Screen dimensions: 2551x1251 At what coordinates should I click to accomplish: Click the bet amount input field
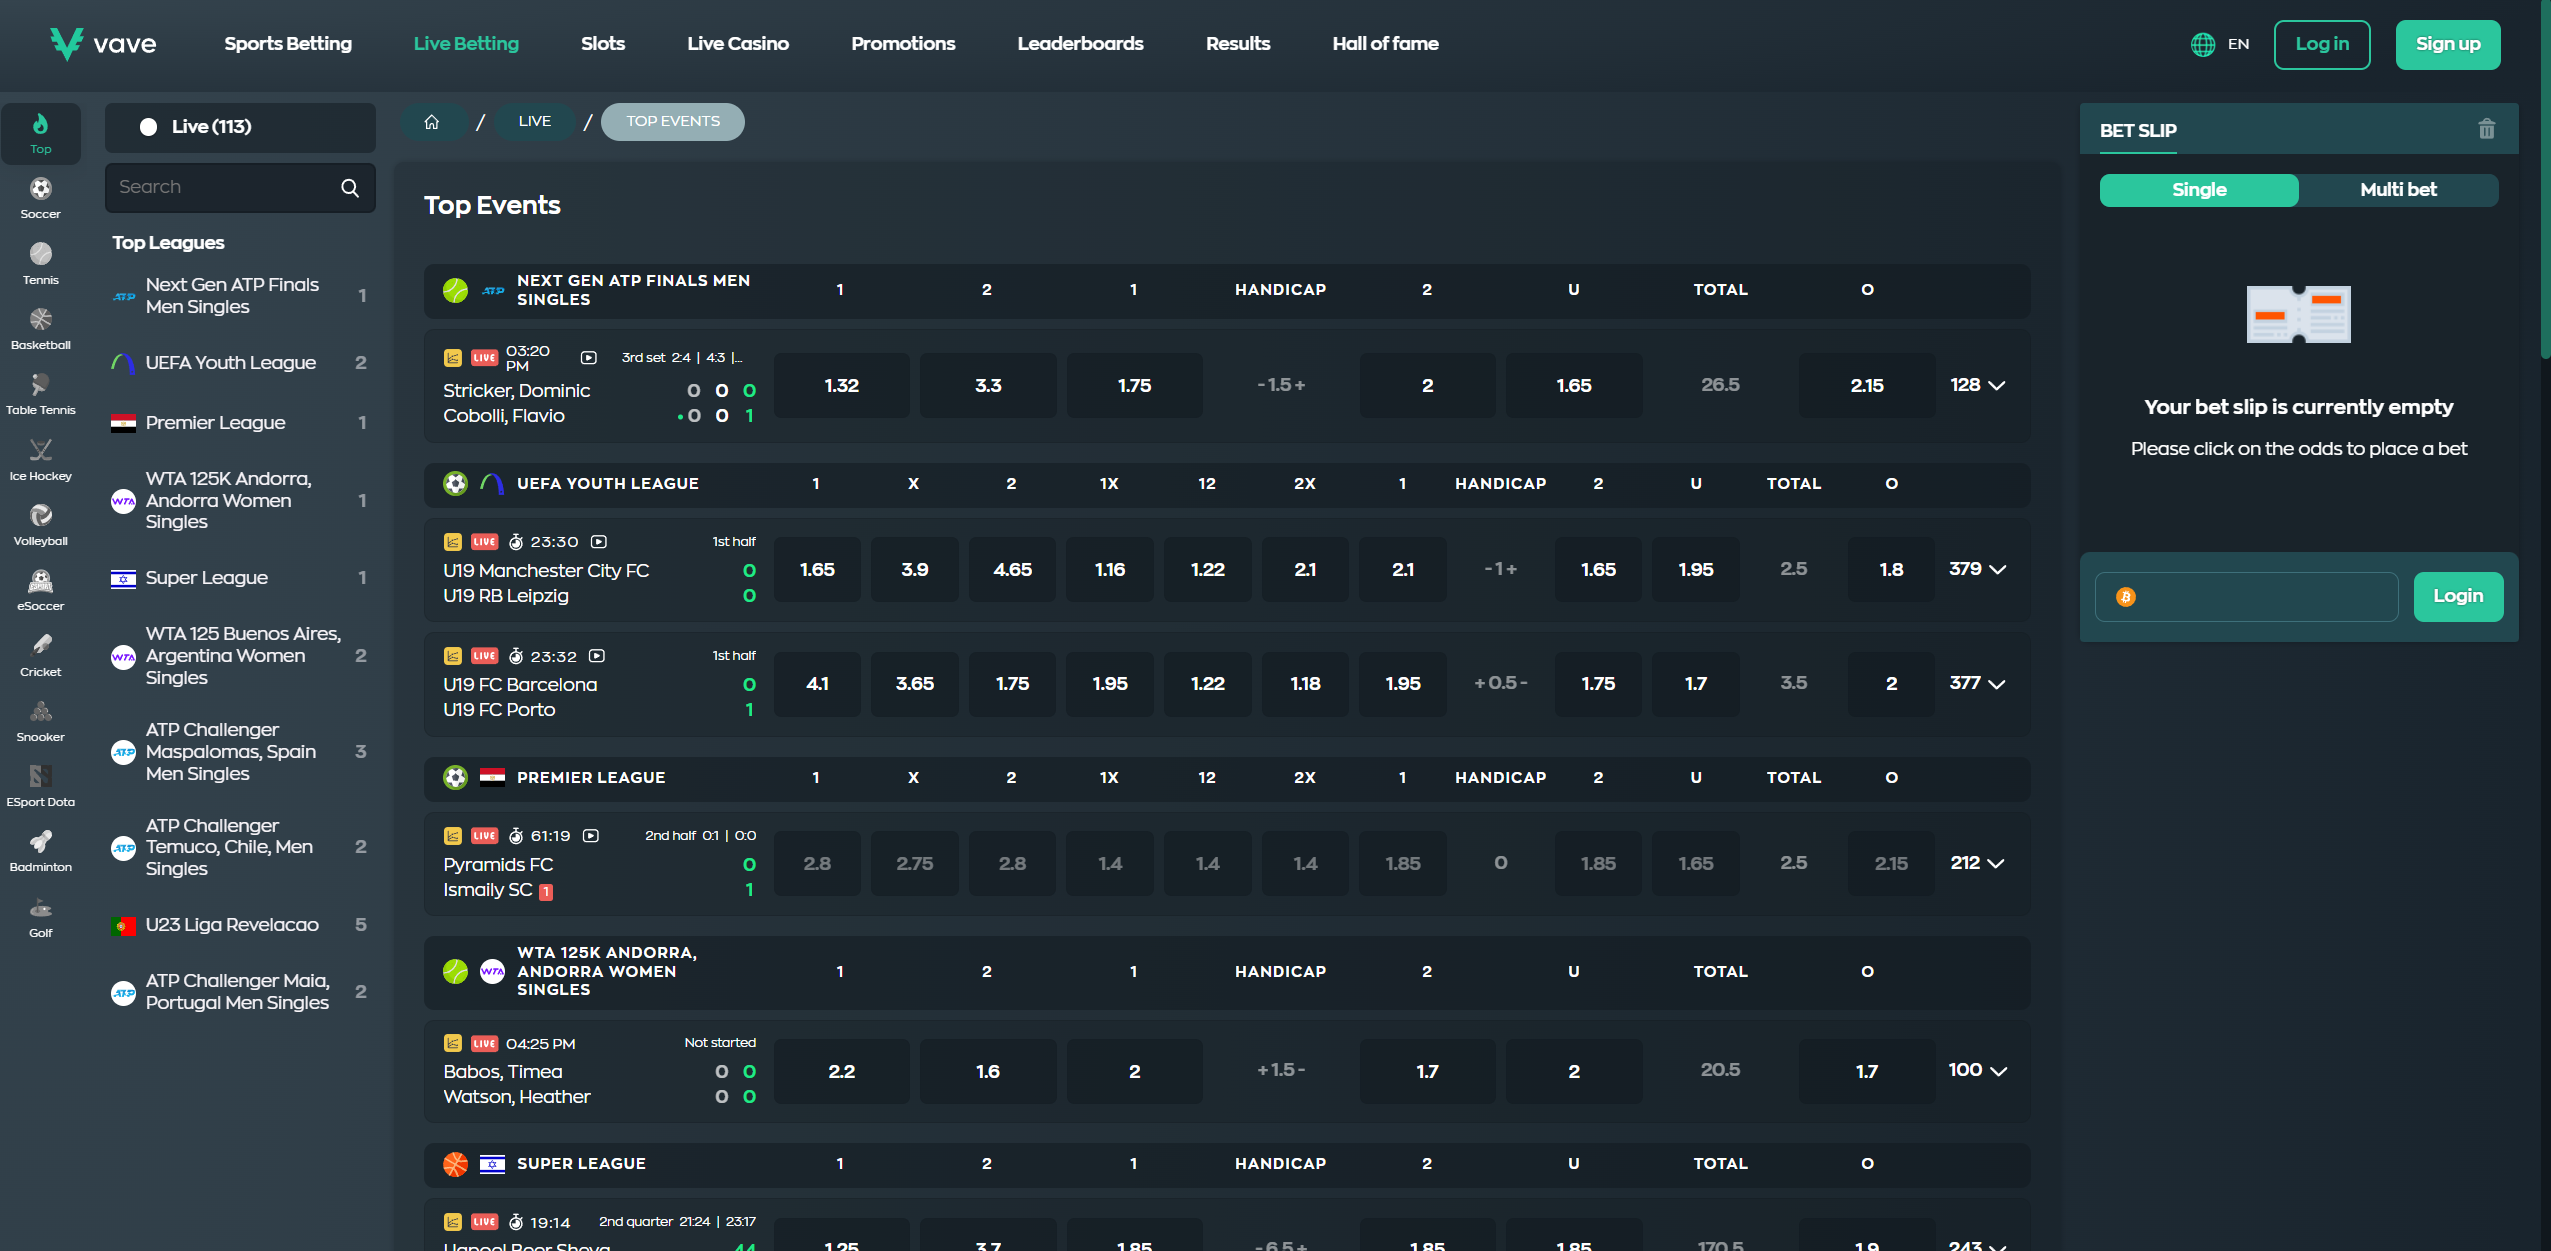click(x=2246, y=597)
